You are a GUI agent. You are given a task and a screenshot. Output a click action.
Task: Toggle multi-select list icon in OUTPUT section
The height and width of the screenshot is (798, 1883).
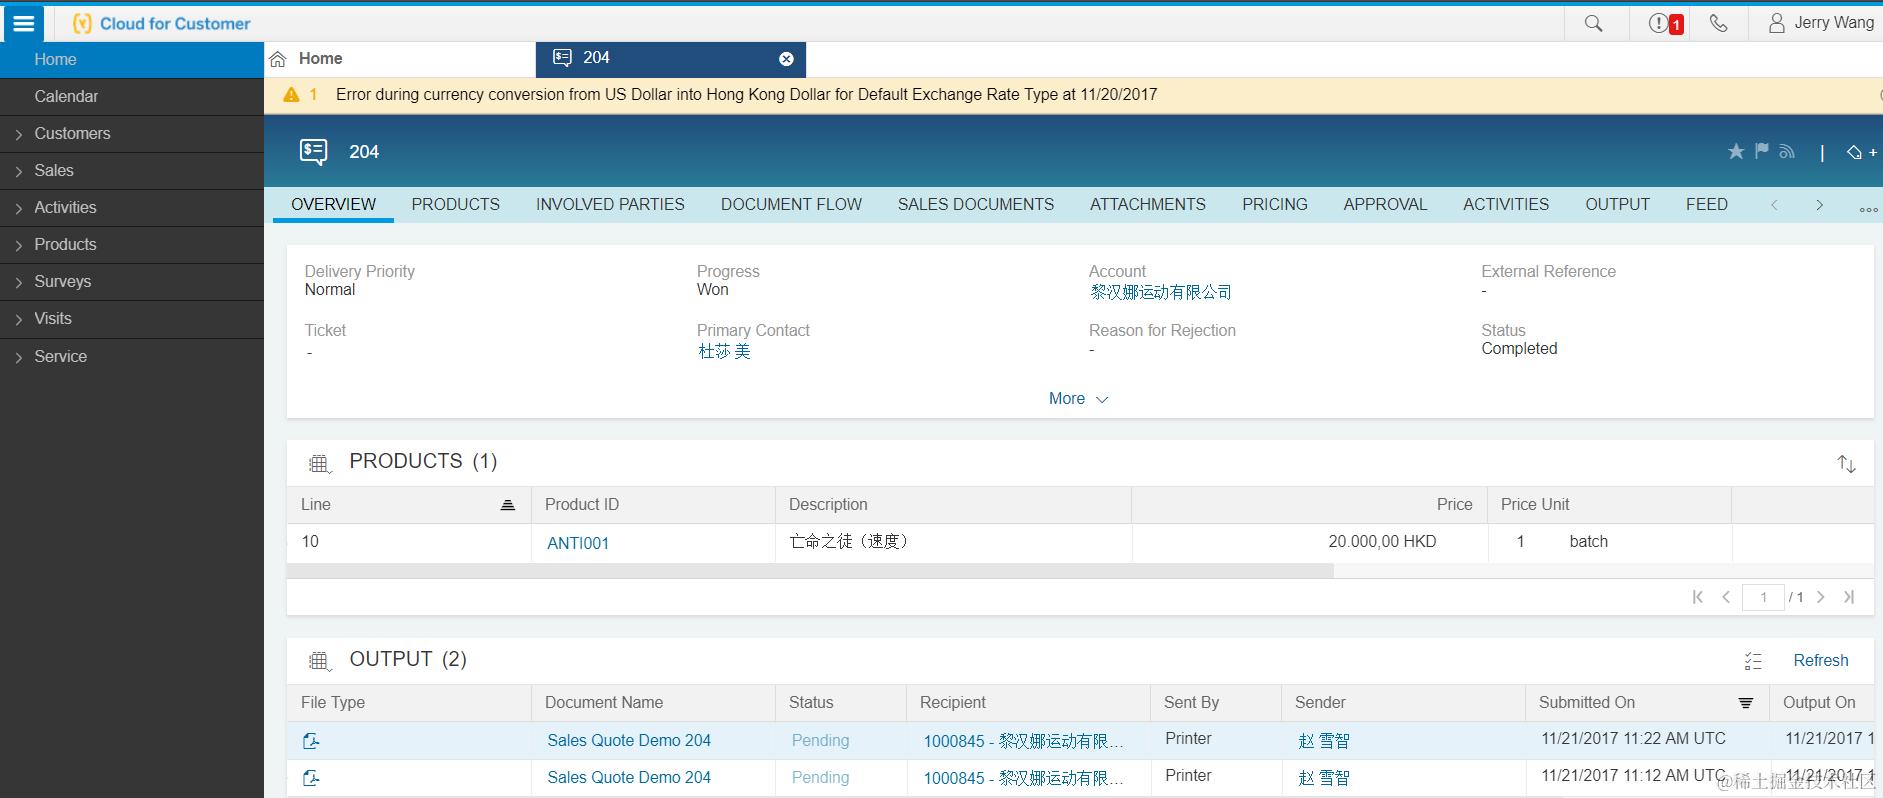coord(1752,661)
